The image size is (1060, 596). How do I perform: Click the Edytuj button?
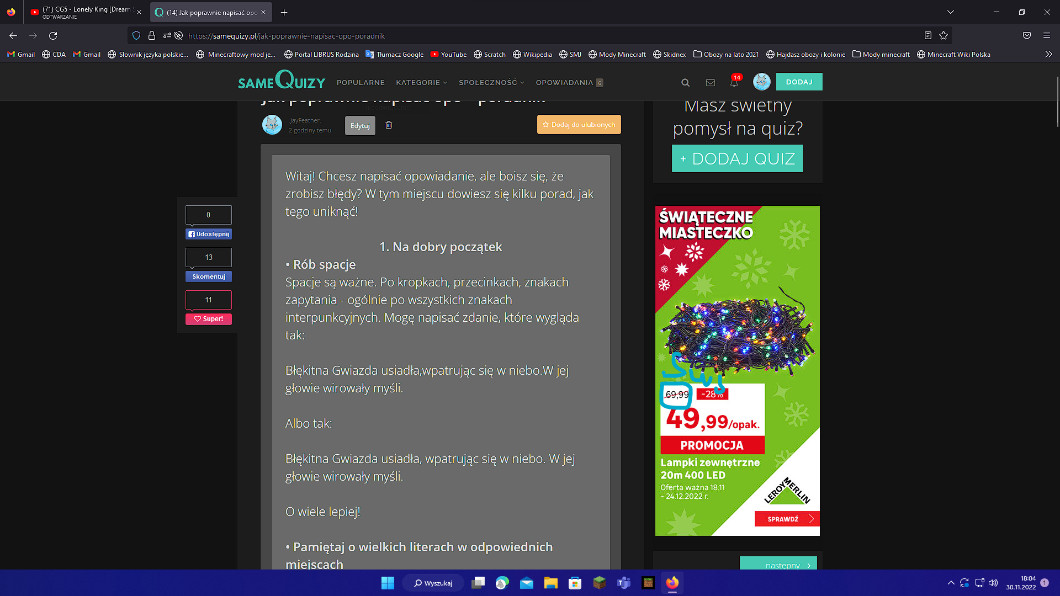coord(360,126)
